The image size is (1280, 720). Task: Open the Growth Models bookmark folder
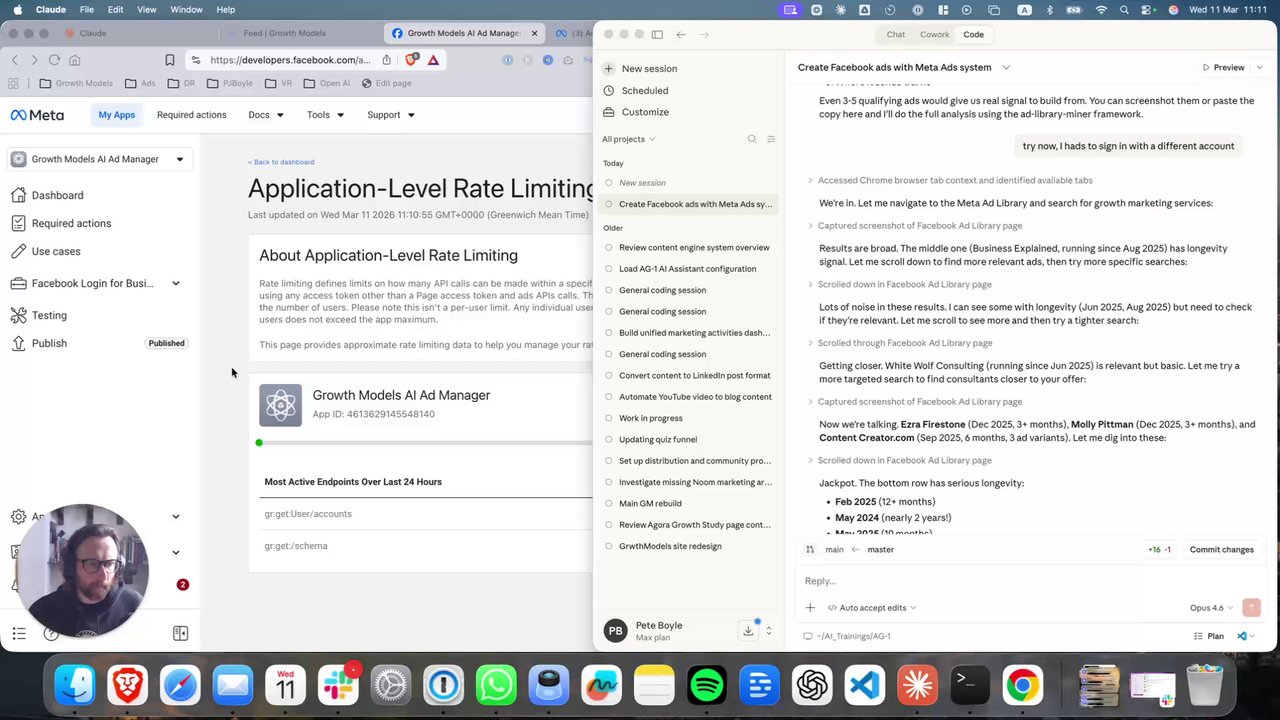[76, 84]
